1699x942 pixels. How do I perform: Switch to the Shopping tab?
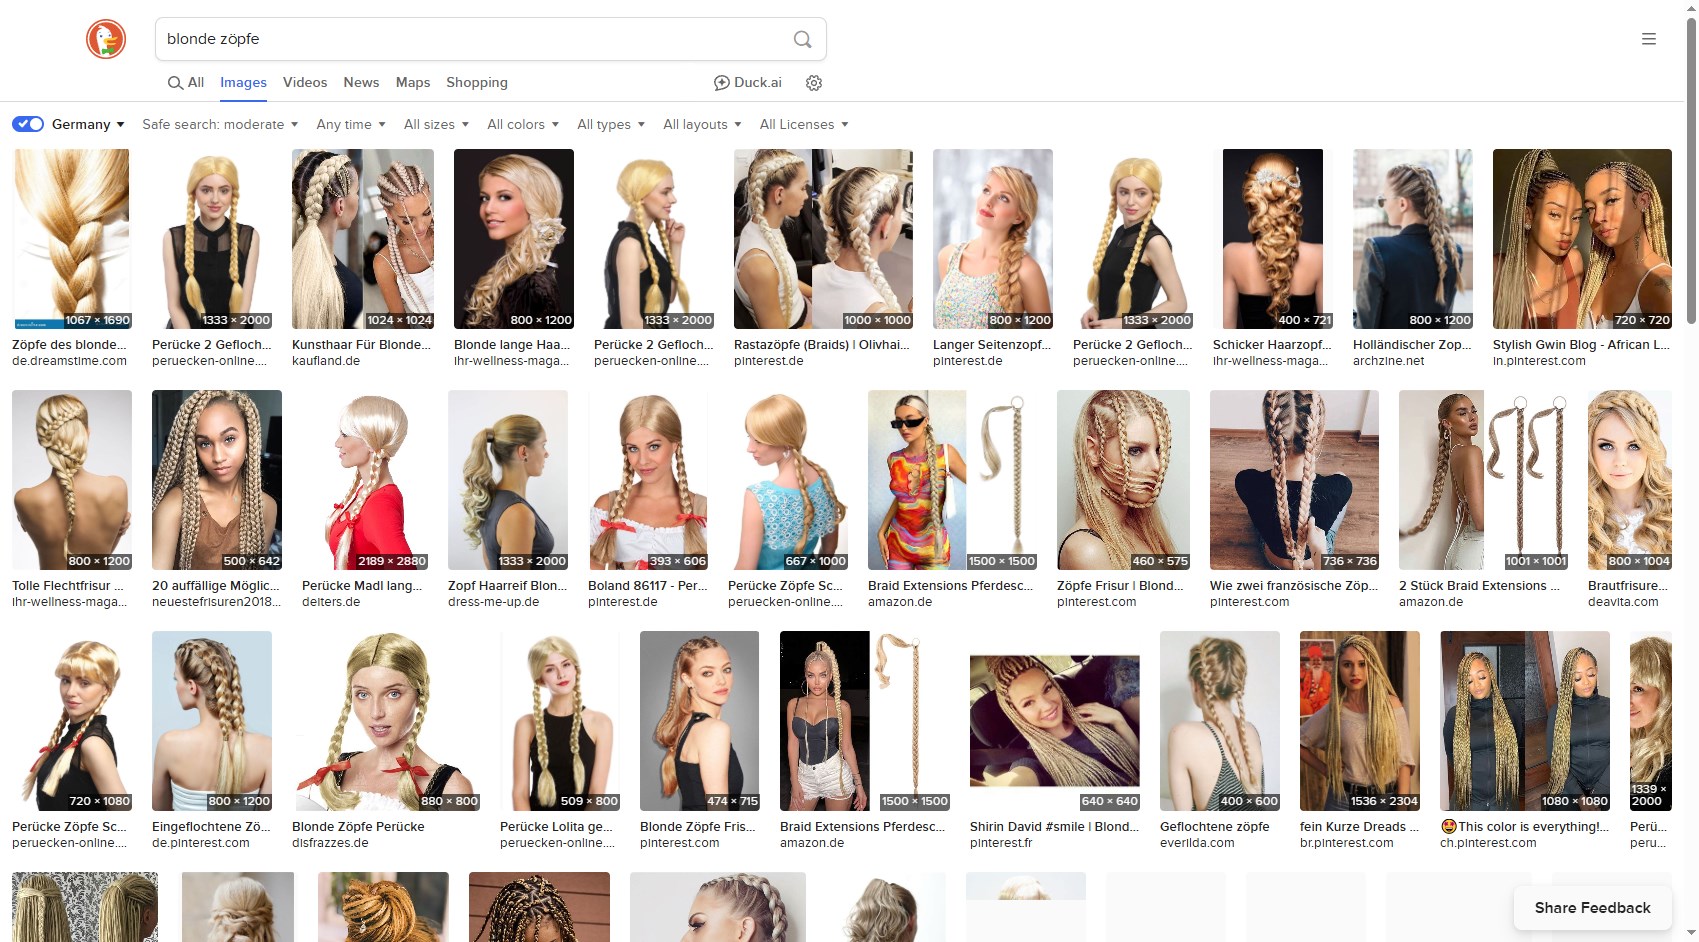point(477,83)
